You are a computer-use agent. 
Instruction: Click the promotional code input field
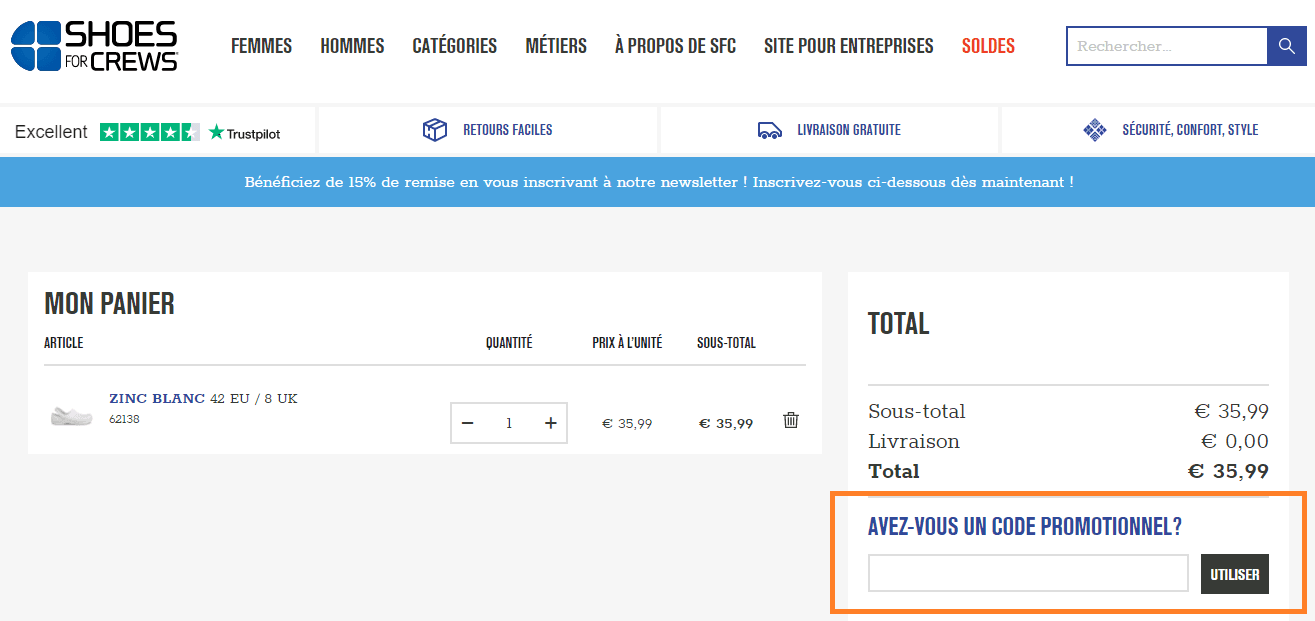tap(1028, 573)
